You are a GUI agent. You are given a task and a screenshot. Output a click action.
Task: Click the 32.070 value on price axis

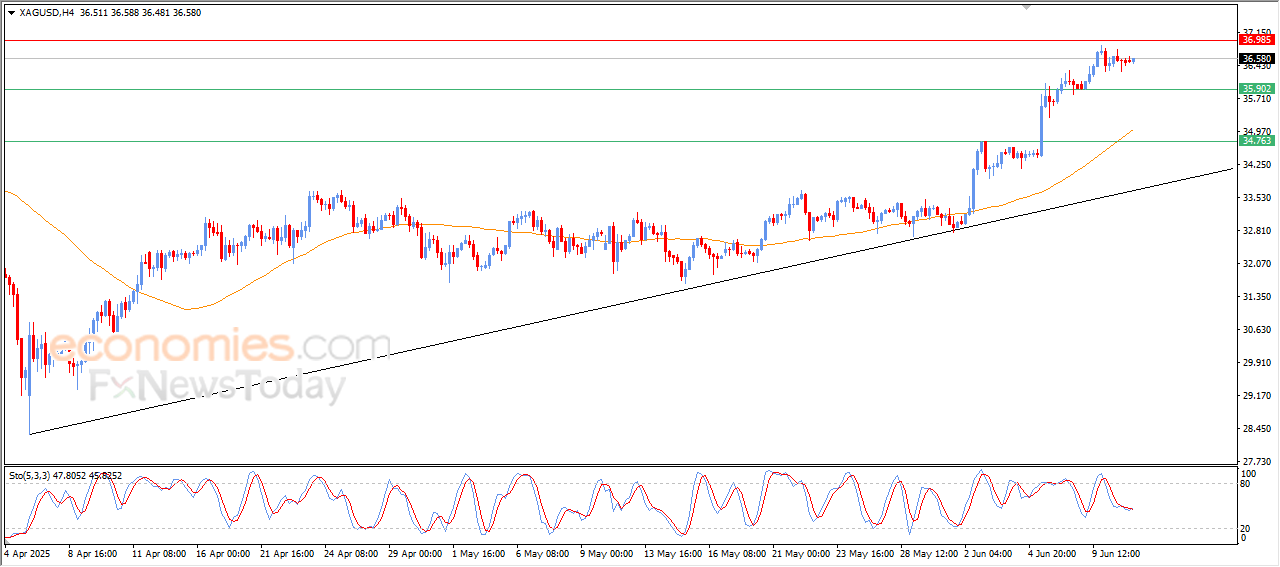pos(1256,264)
